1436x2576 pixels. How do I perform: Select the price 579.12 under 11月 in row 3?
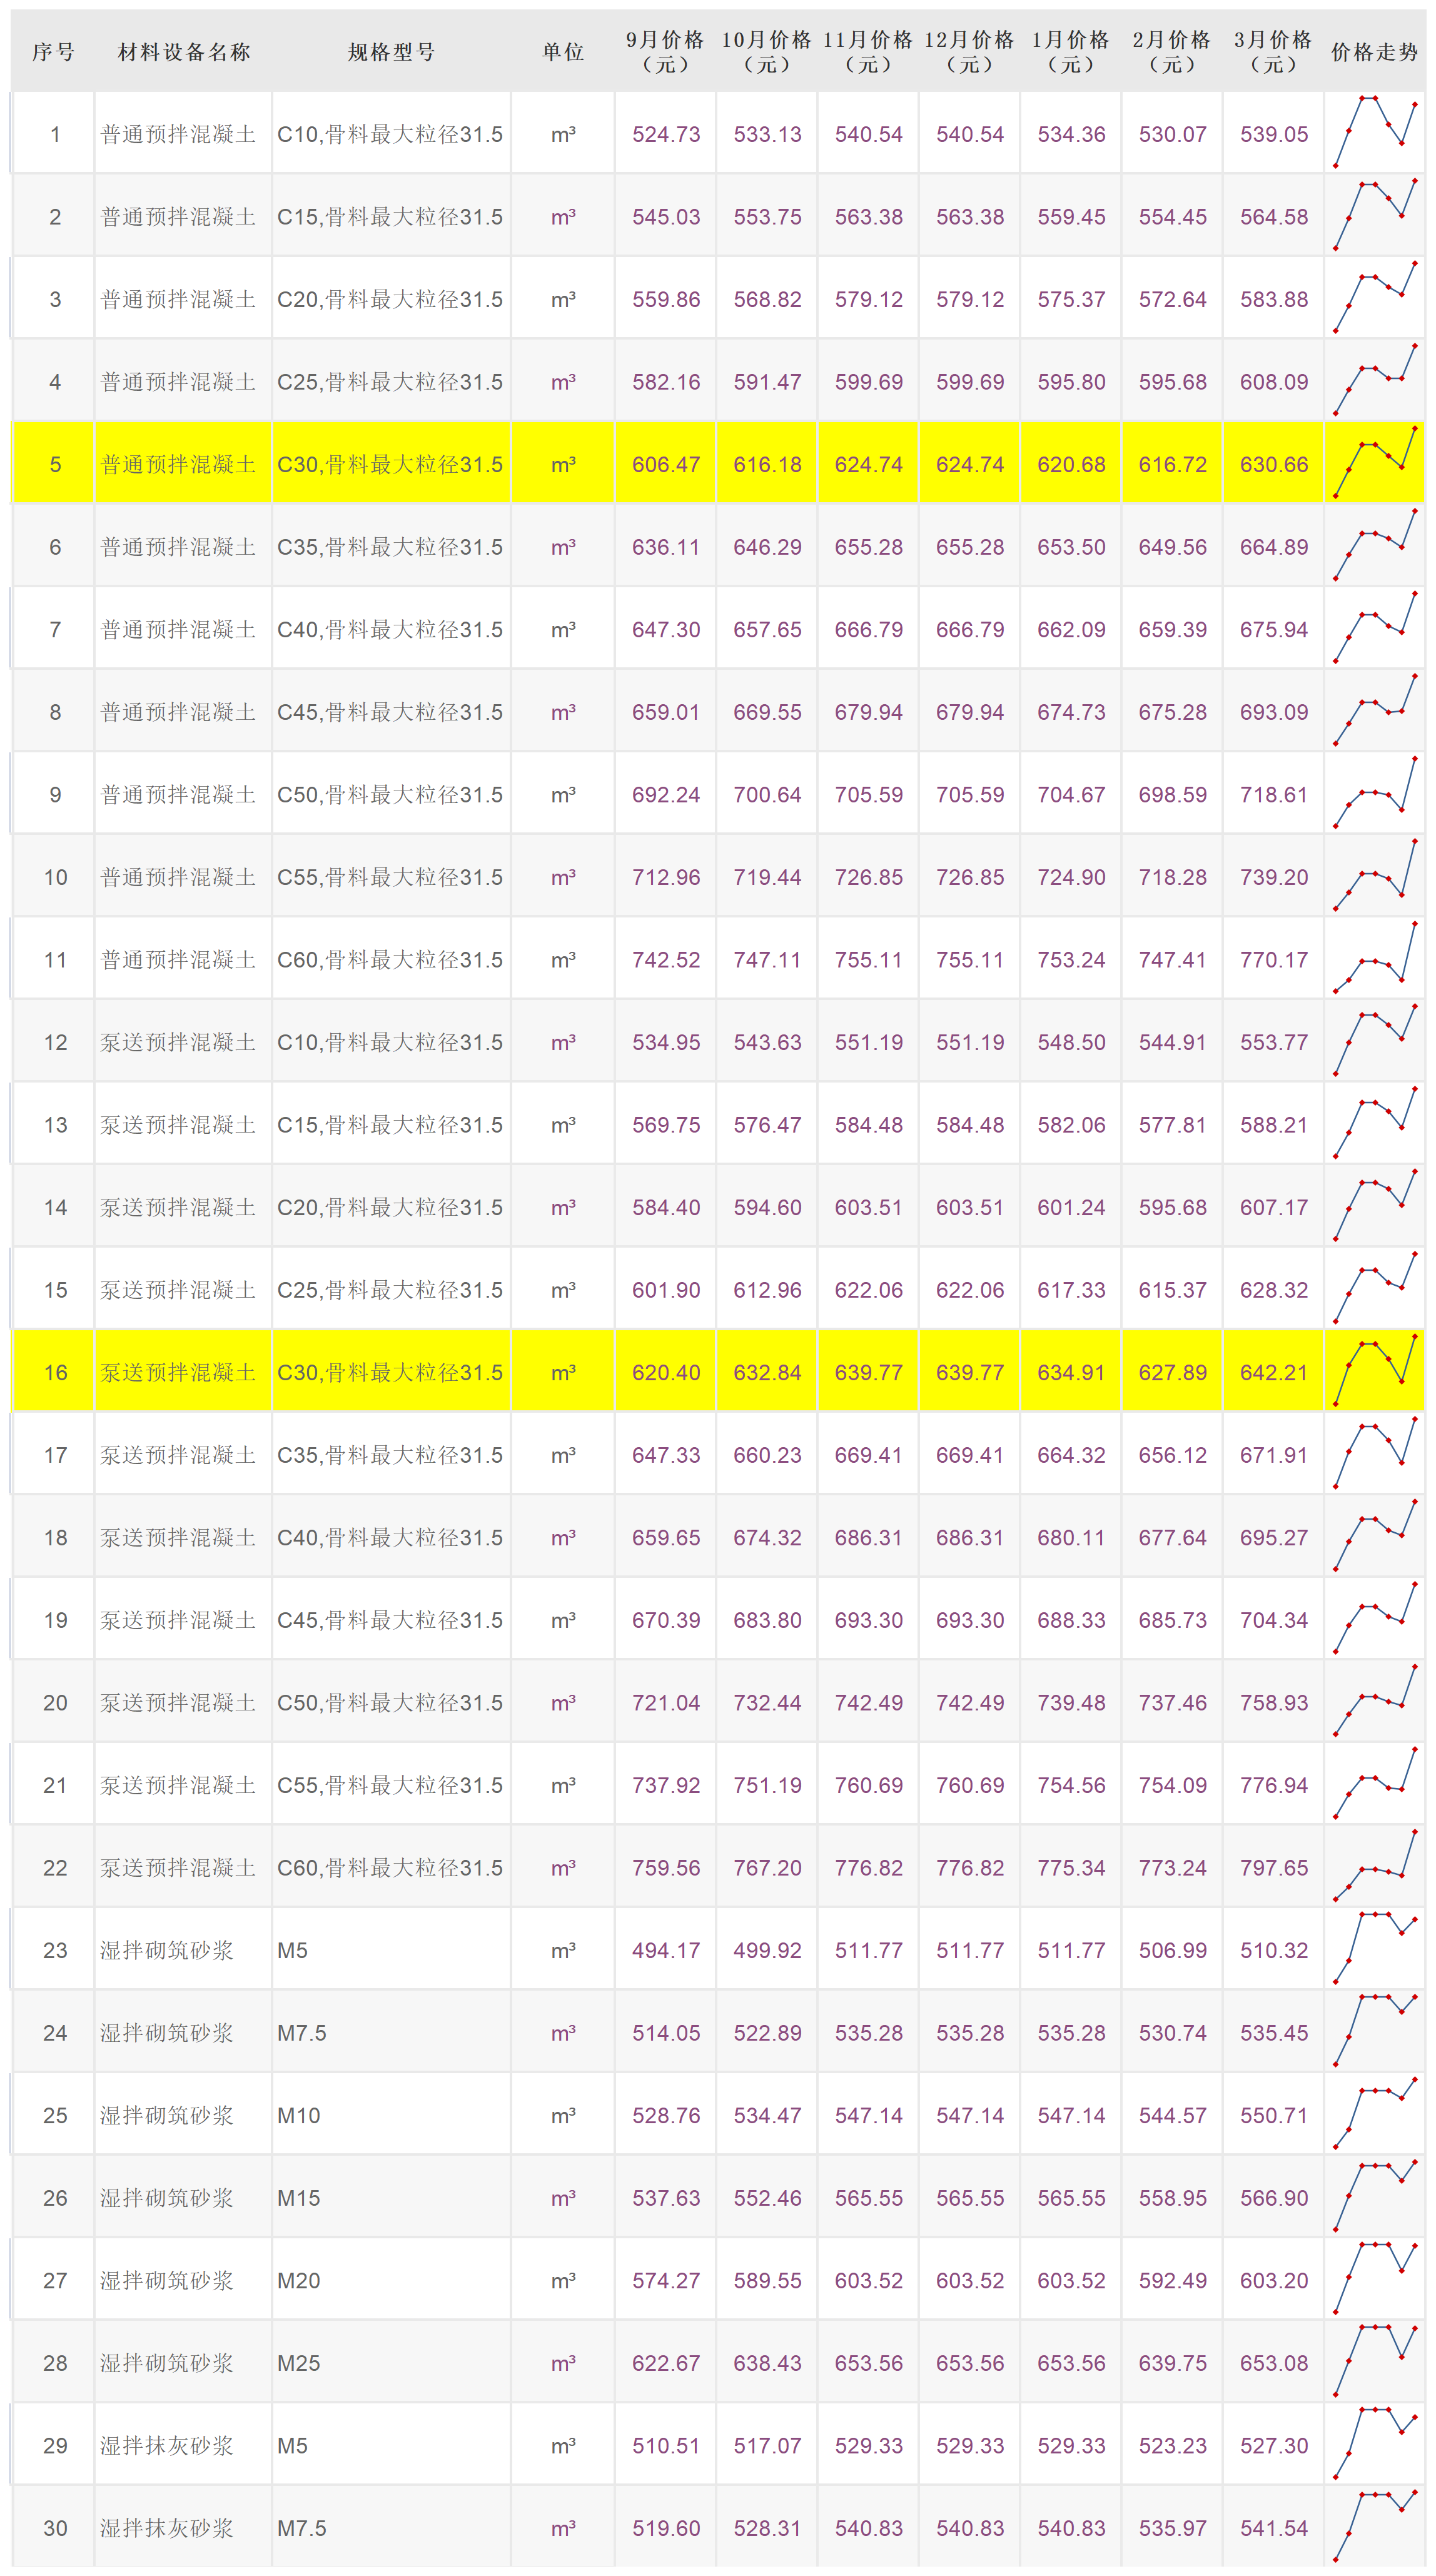click(869, 299)
